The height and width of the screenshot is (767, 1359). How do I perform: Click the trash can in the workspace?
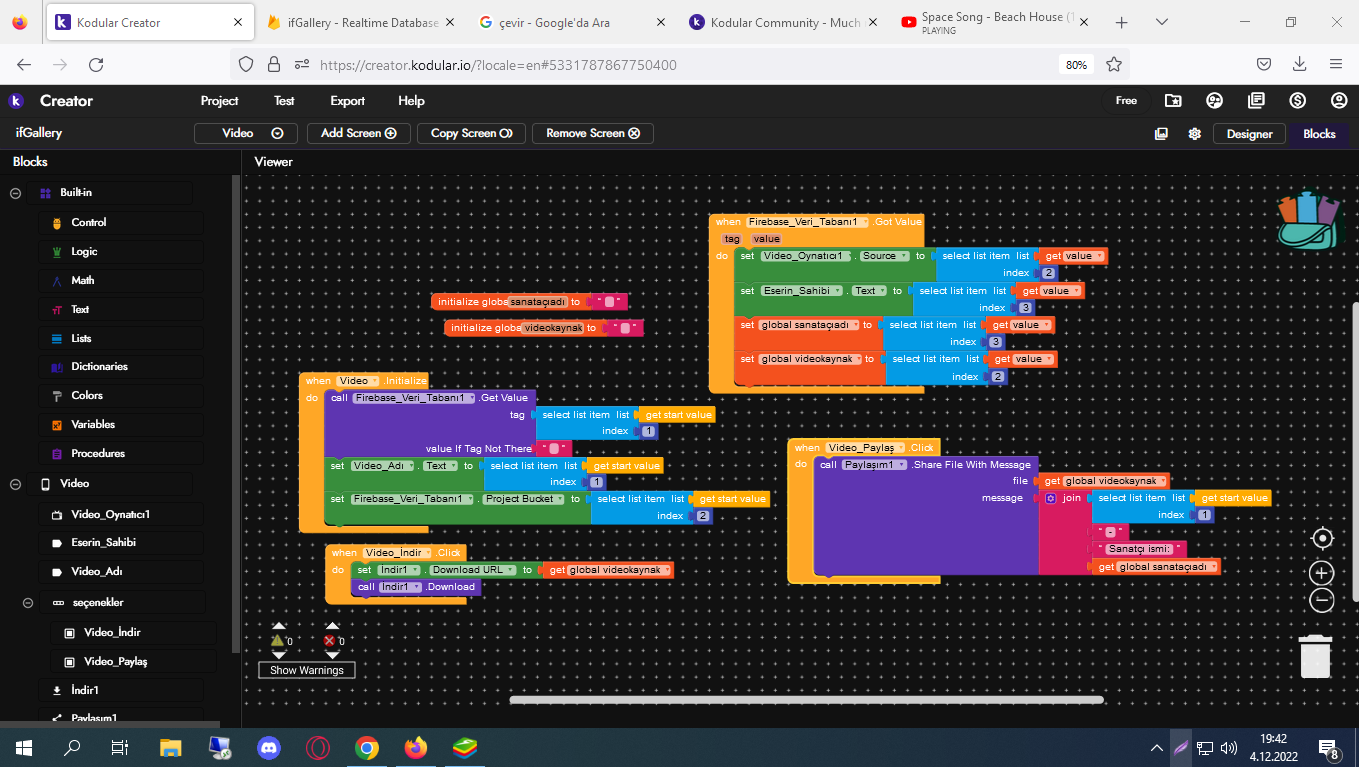pos(1315,656)
